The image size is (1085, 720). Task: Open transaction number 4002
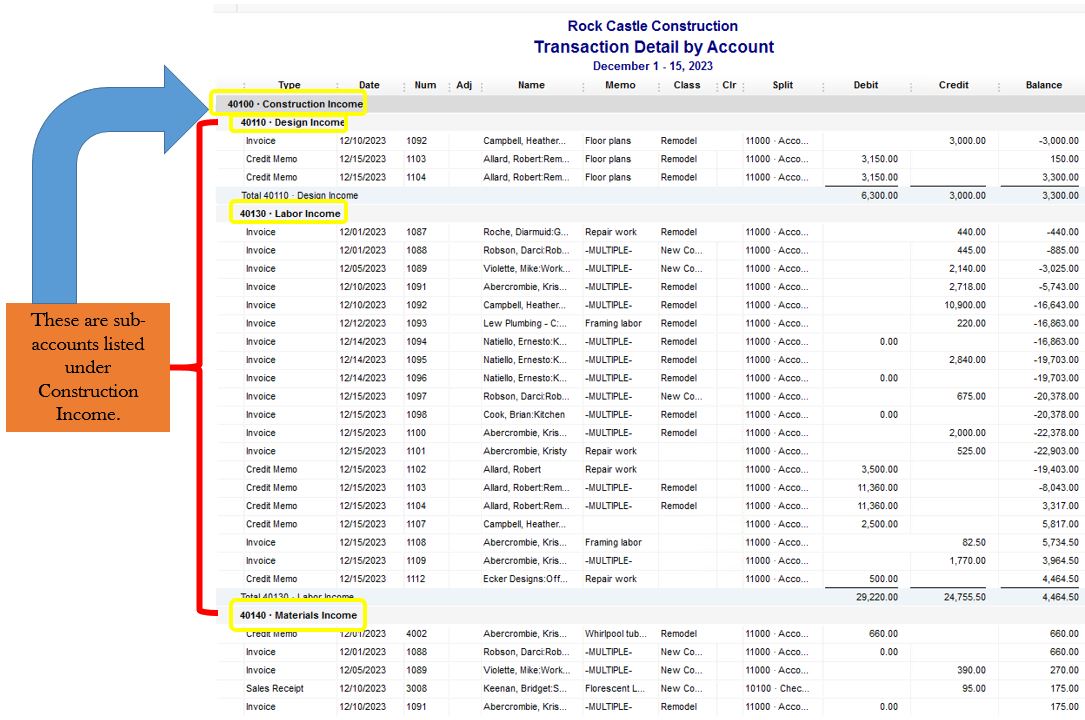click(417, 634)
